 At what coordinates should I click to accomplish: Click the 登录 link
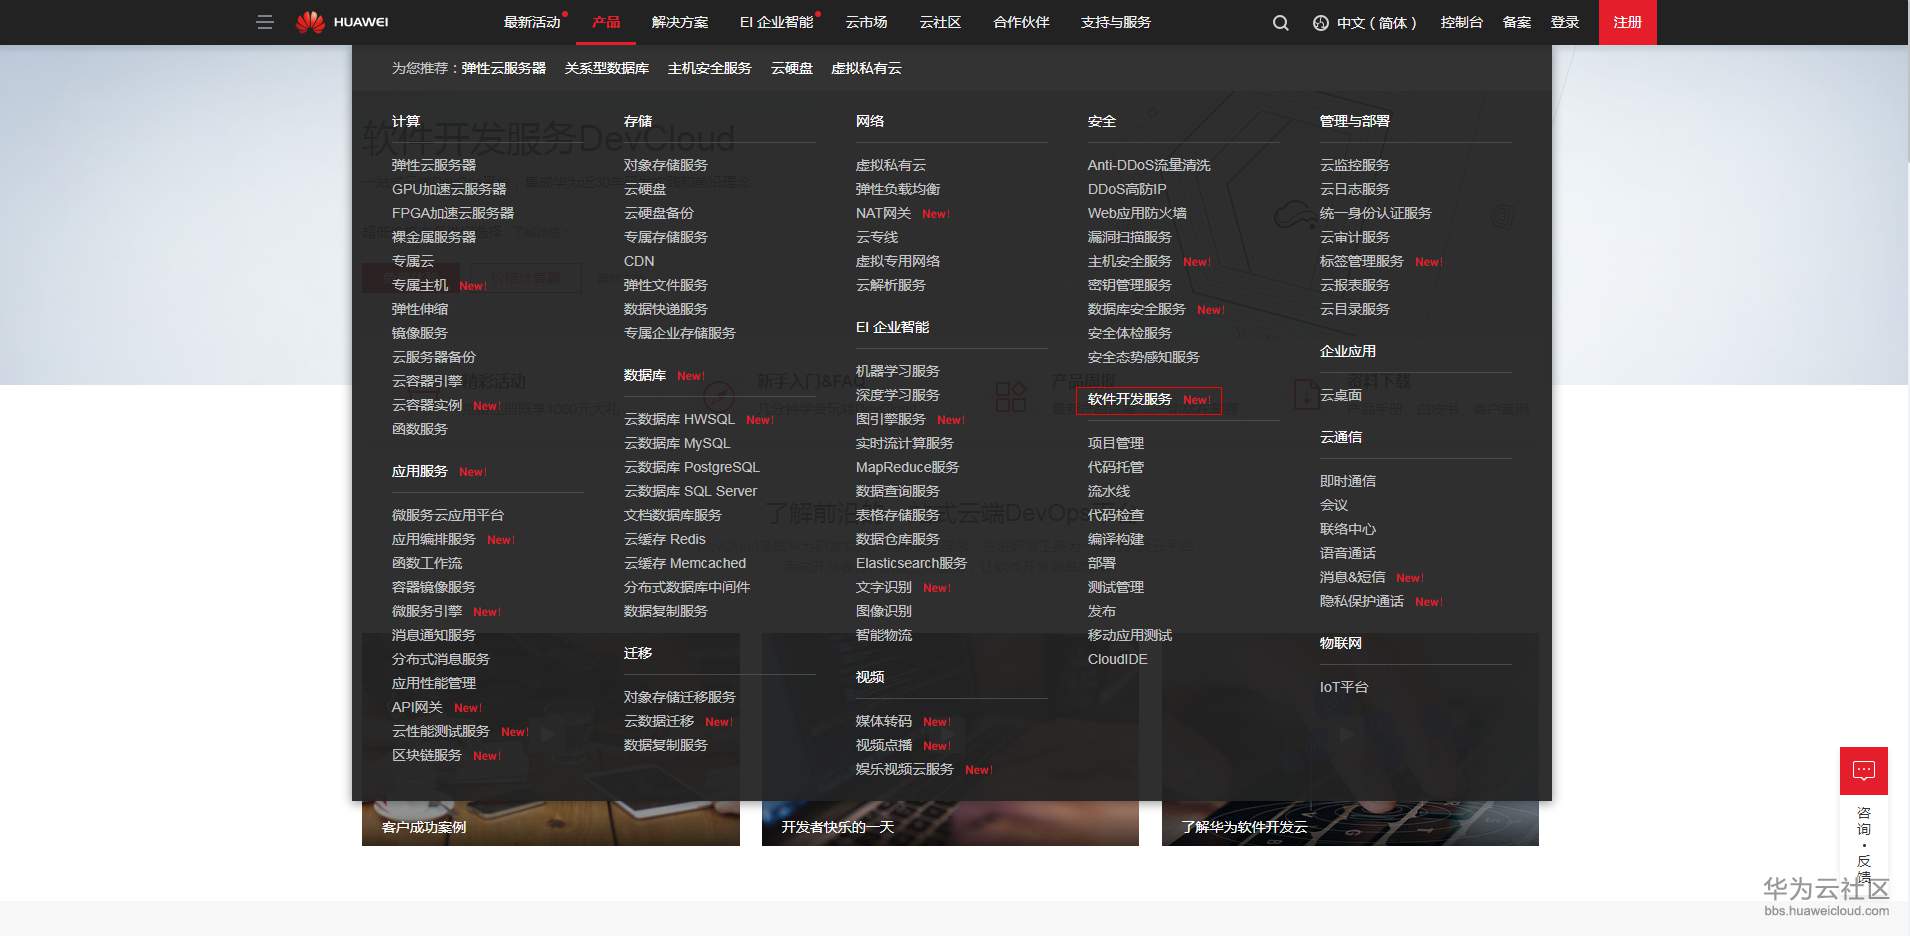(x=1566, y=22)
